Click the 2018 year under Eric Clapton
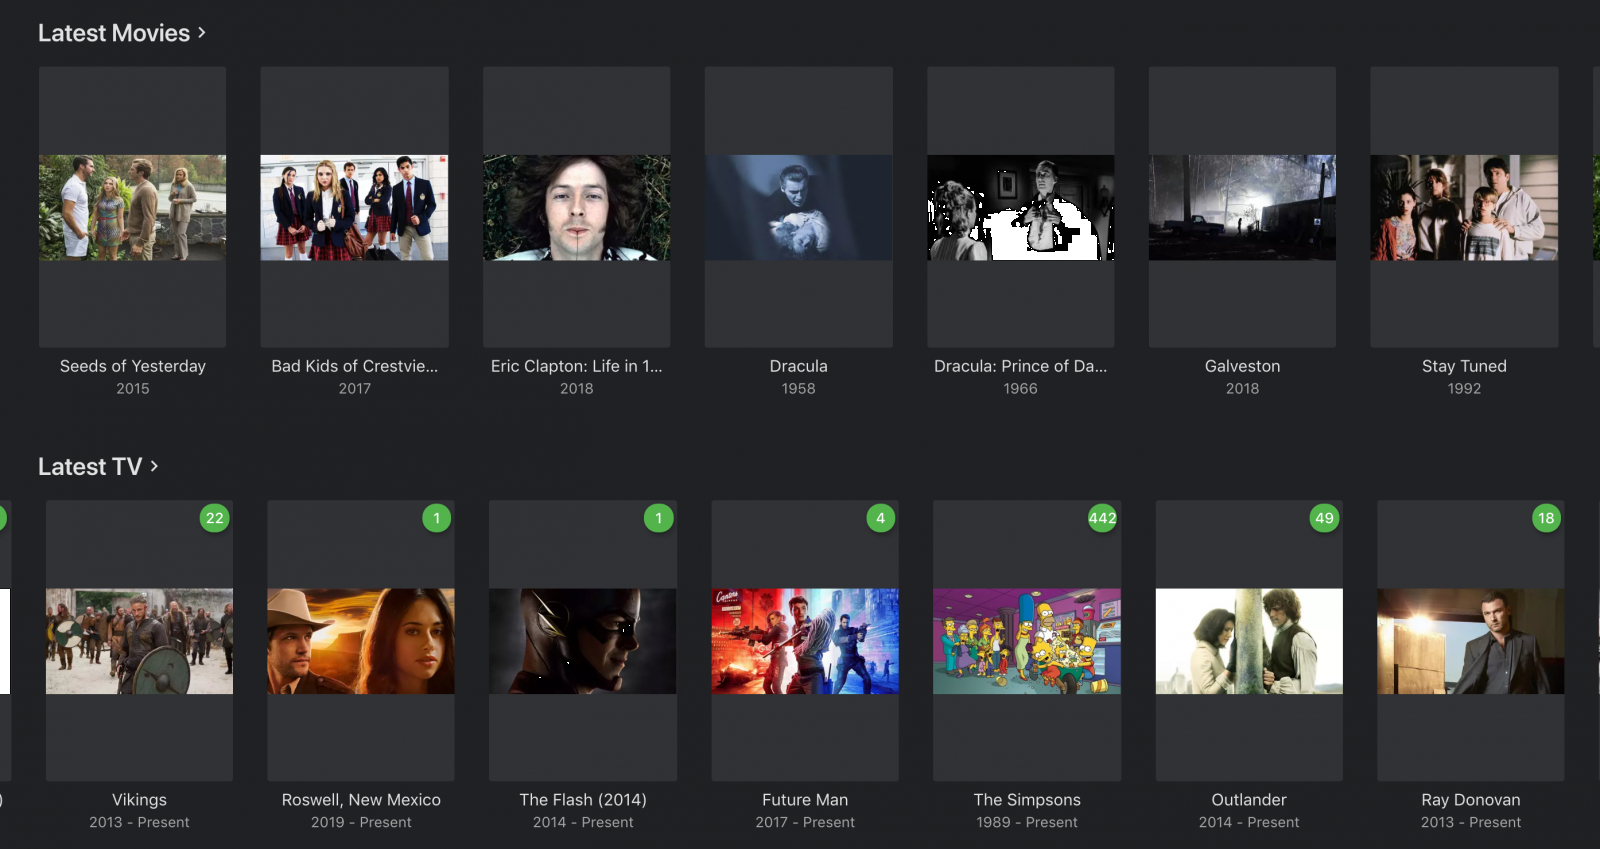 click(x=577, y=389)
